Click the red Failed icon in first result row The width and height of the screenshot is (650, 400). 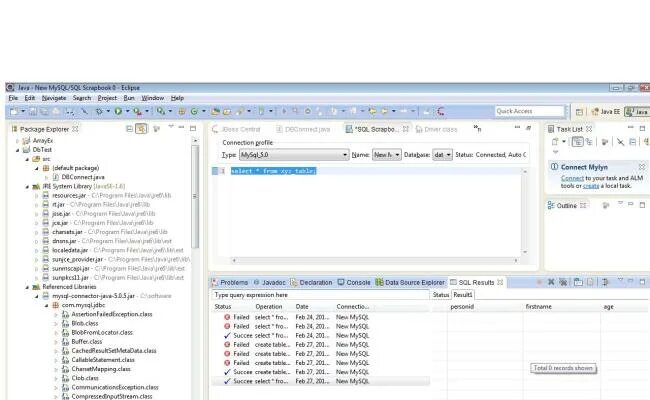point(227,317)
